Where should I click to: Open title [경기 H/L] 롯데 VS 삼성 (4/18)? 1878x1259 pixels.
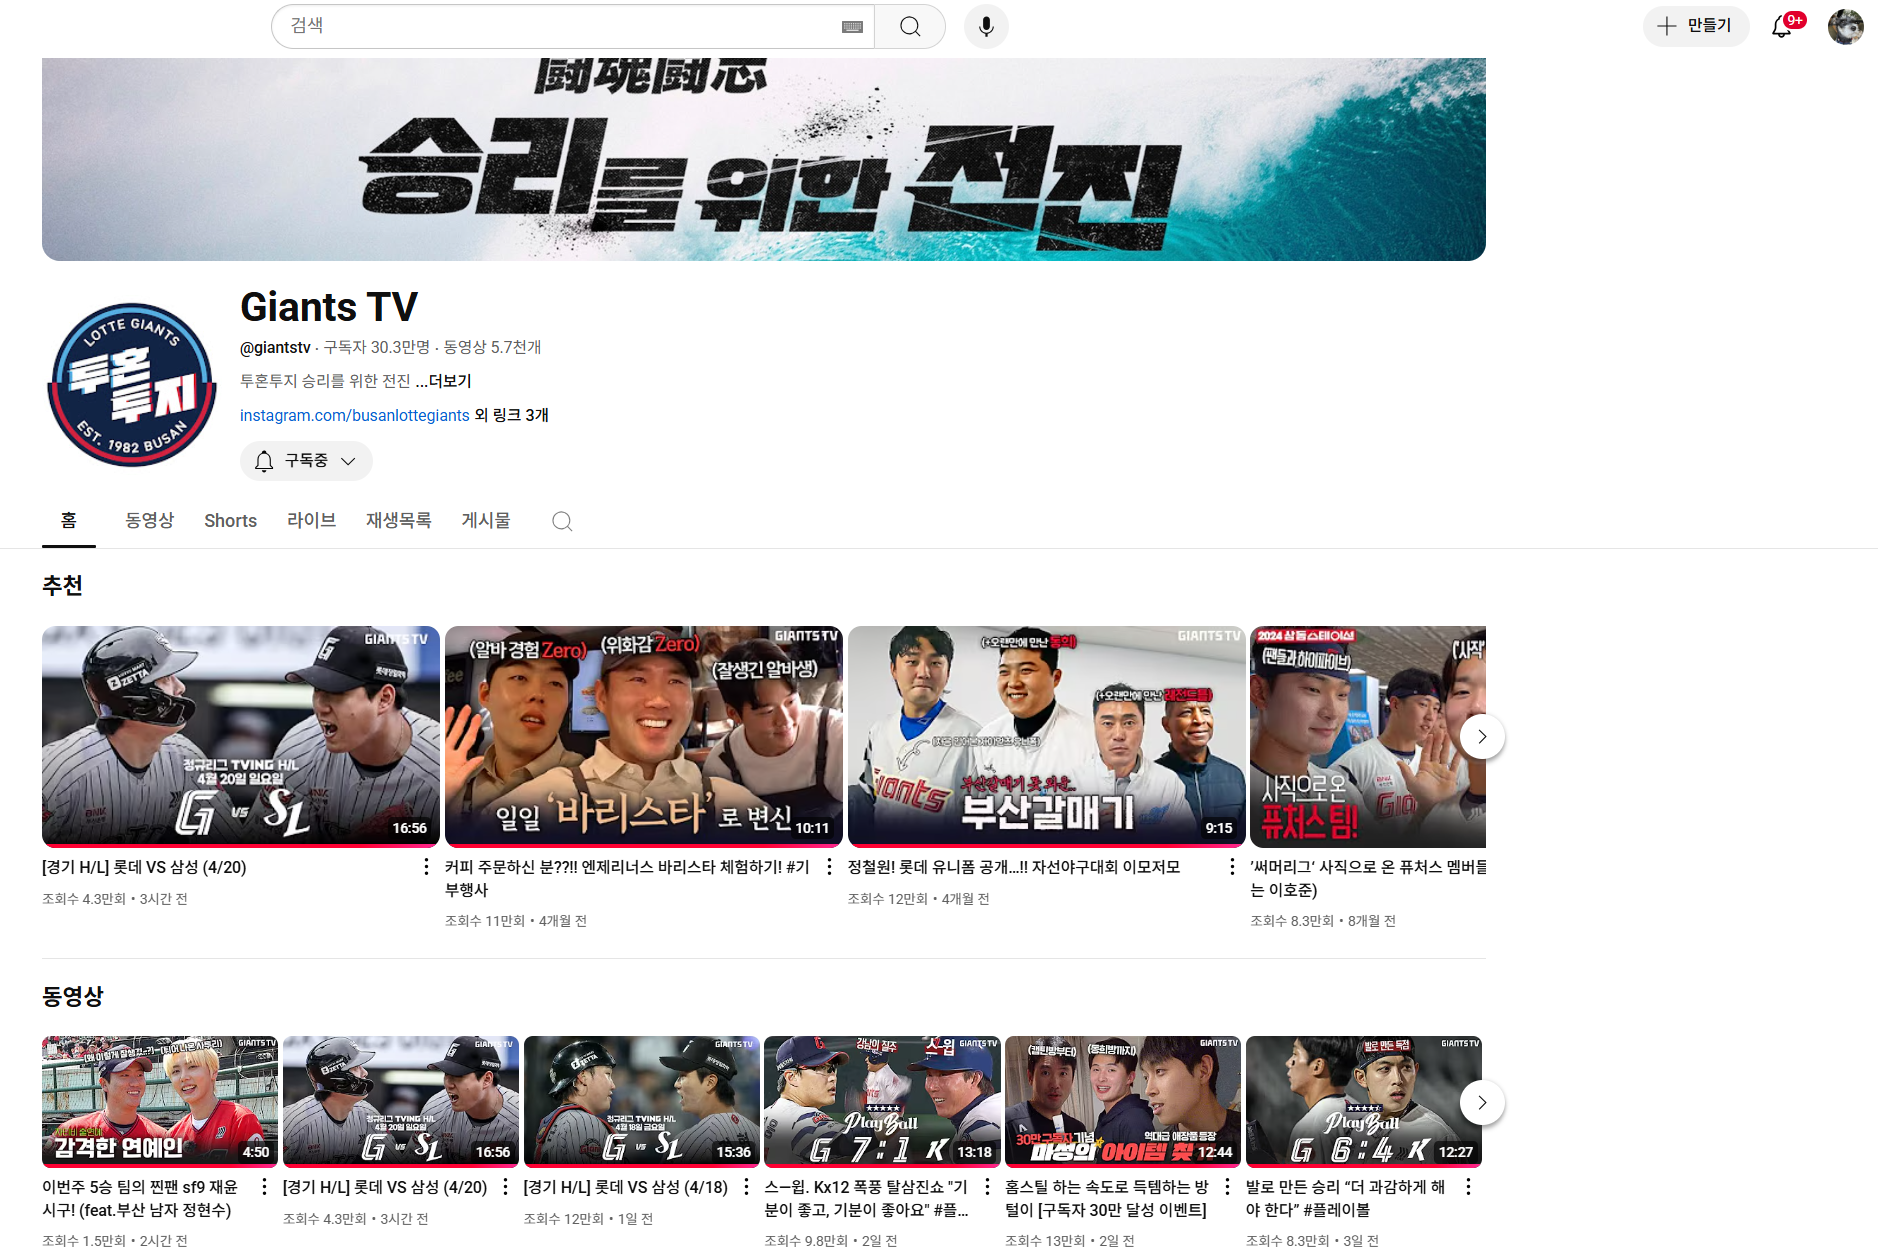tap(626, 1187)
